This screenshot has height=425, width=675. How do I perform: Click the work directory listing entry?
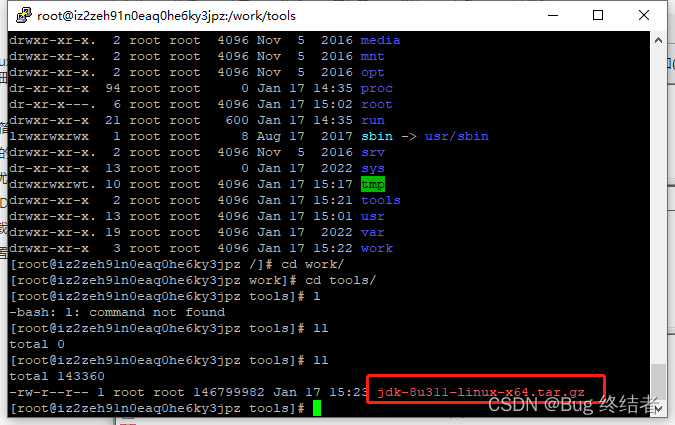pos(377,248)
